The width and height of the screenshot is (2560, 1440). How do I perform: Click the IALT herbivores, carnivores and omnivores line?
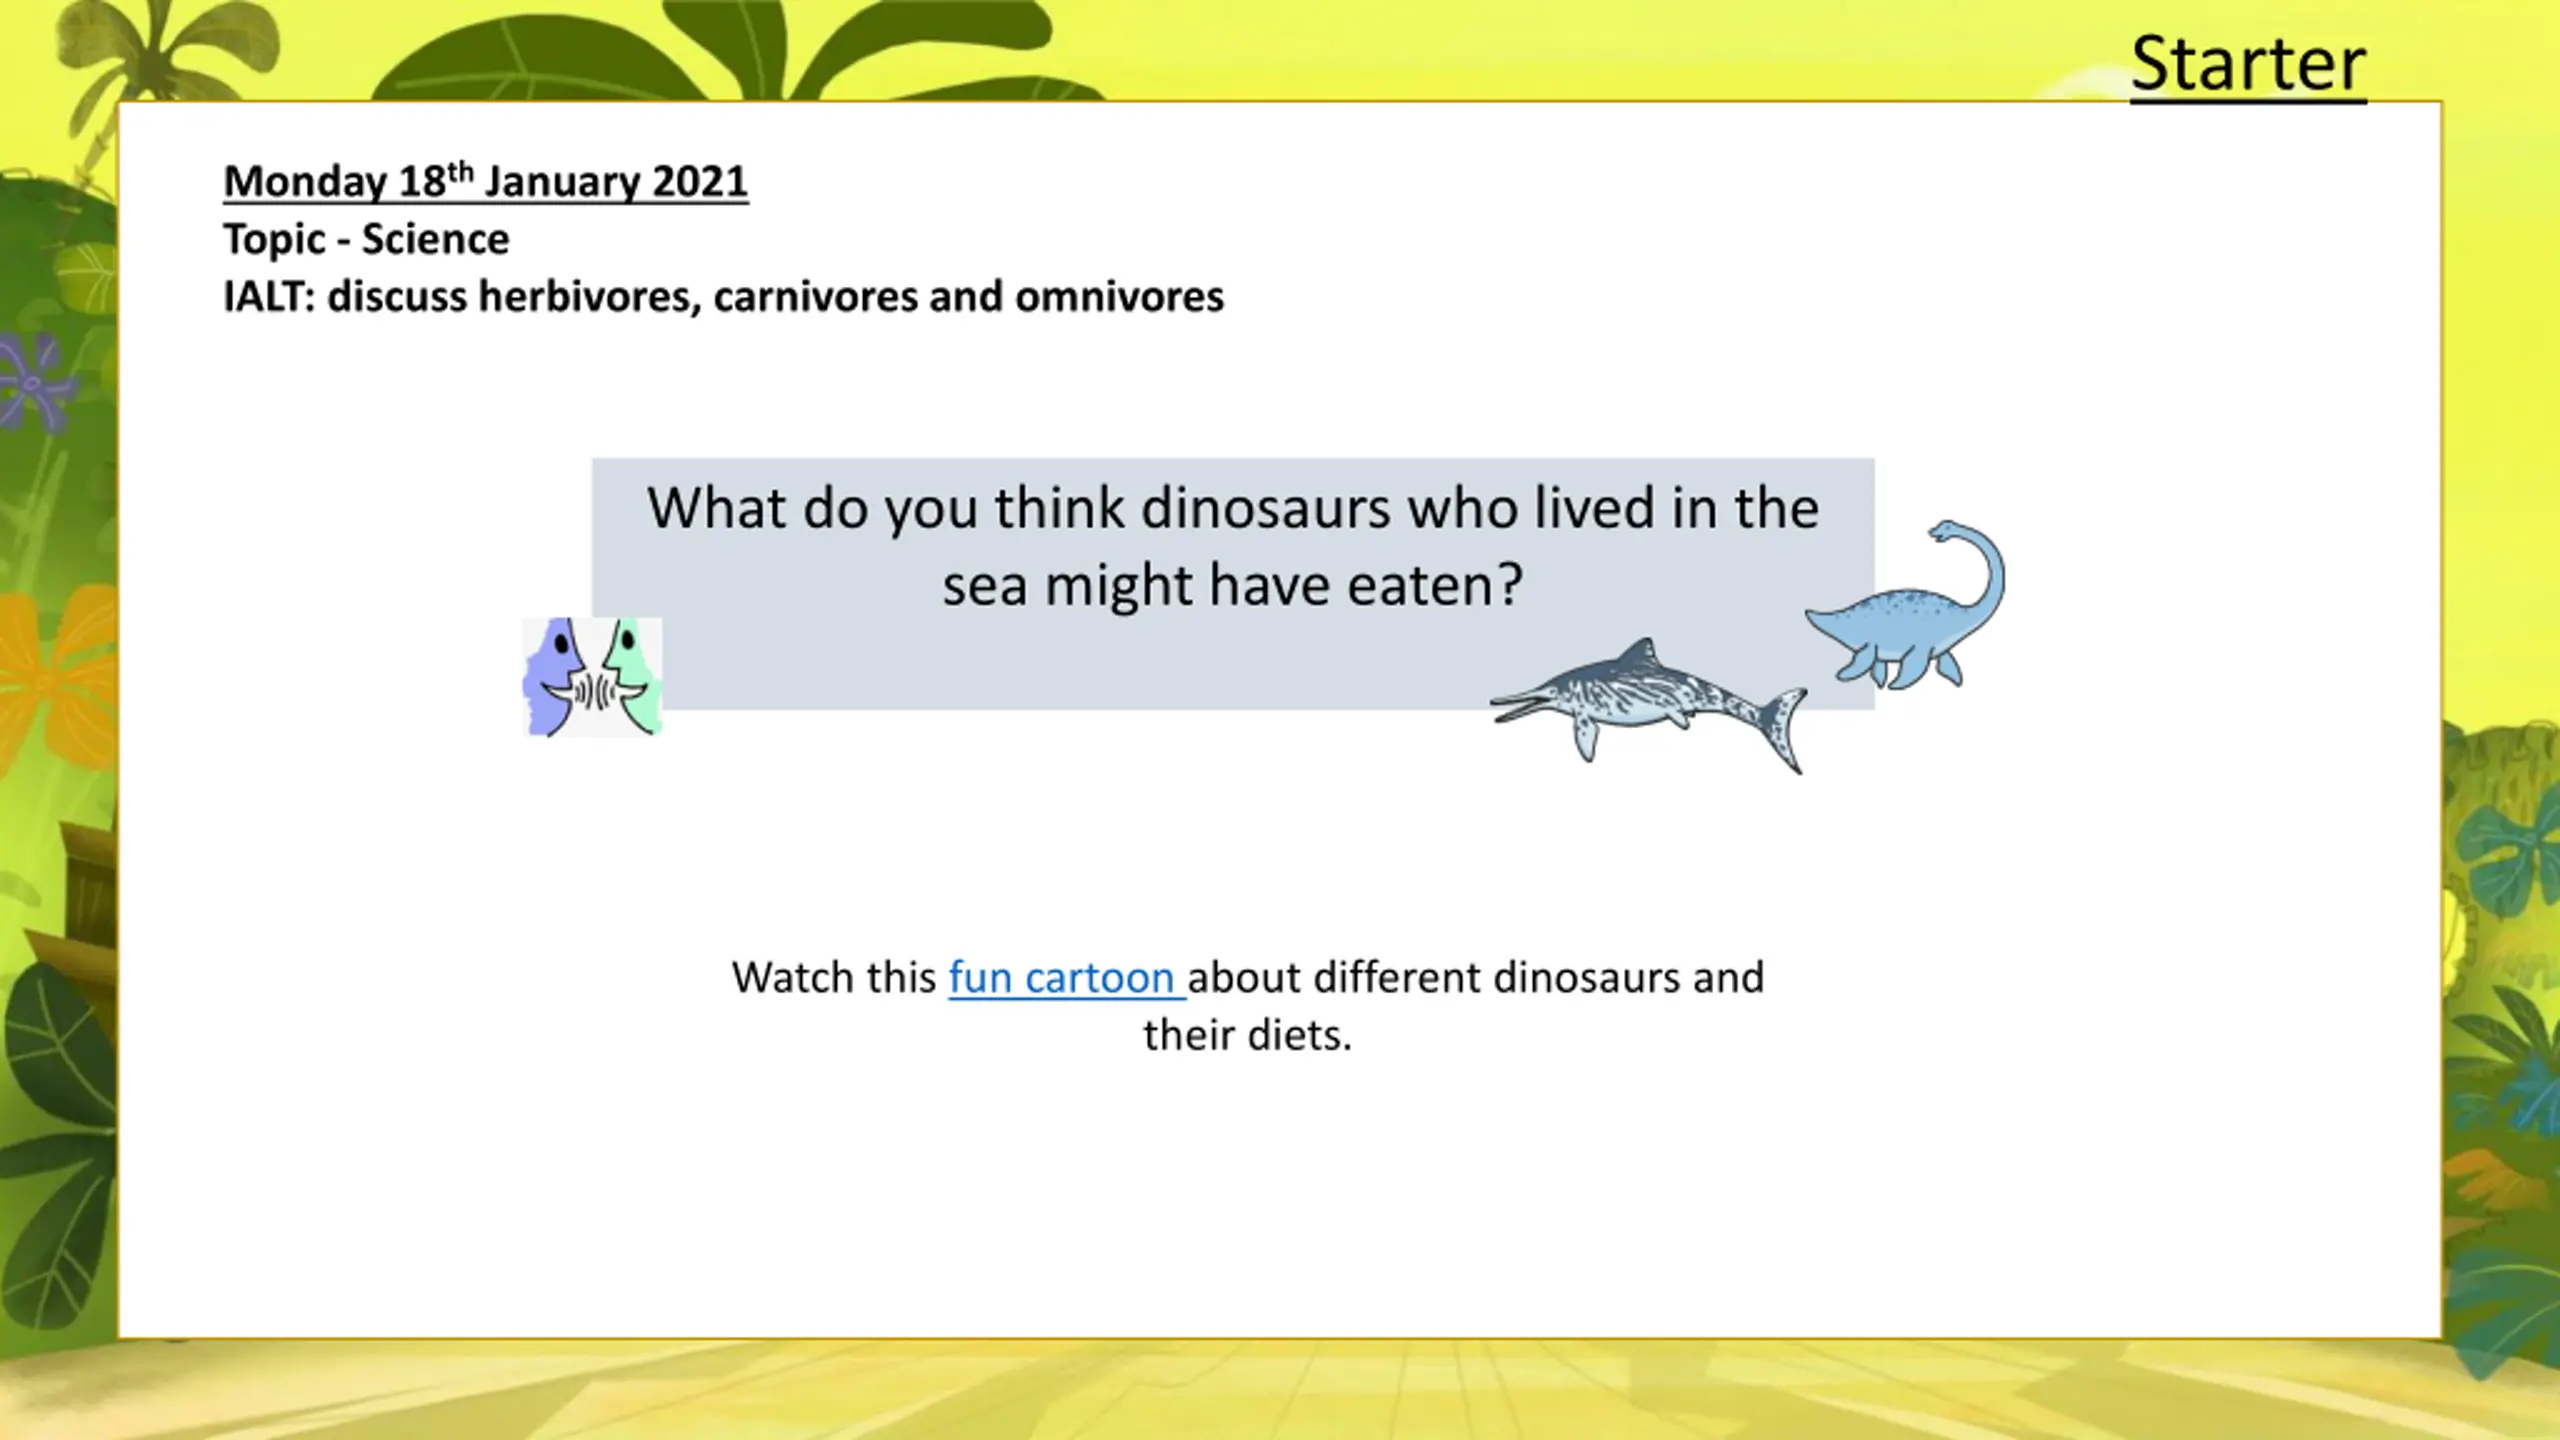(723, 297)
